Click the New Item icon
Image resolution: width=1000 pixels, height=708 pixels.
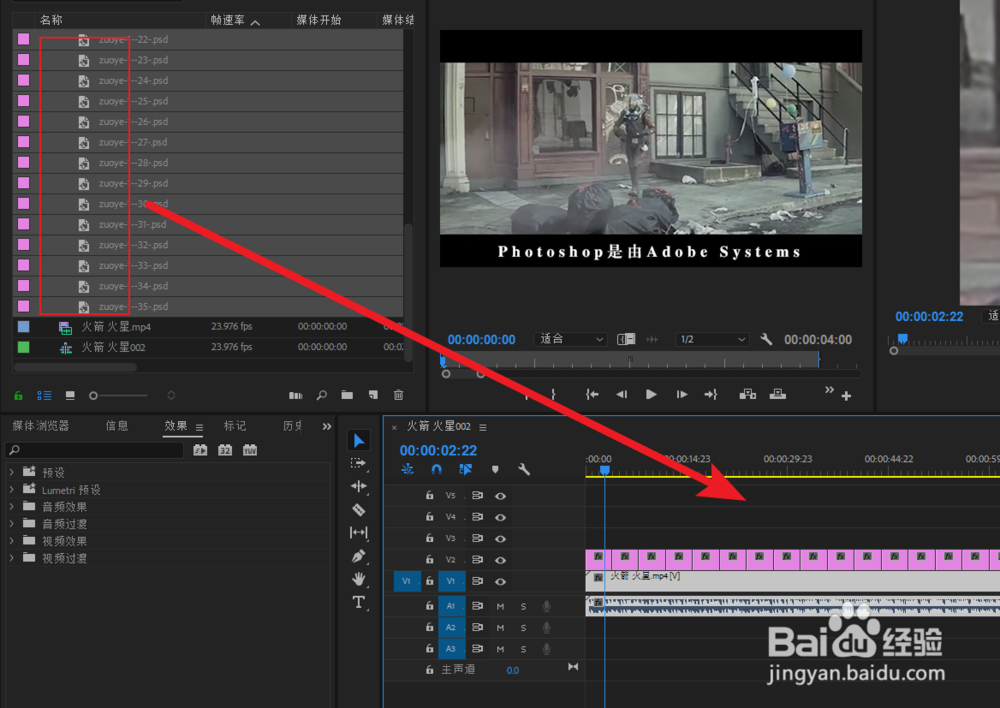pos(373,395)
